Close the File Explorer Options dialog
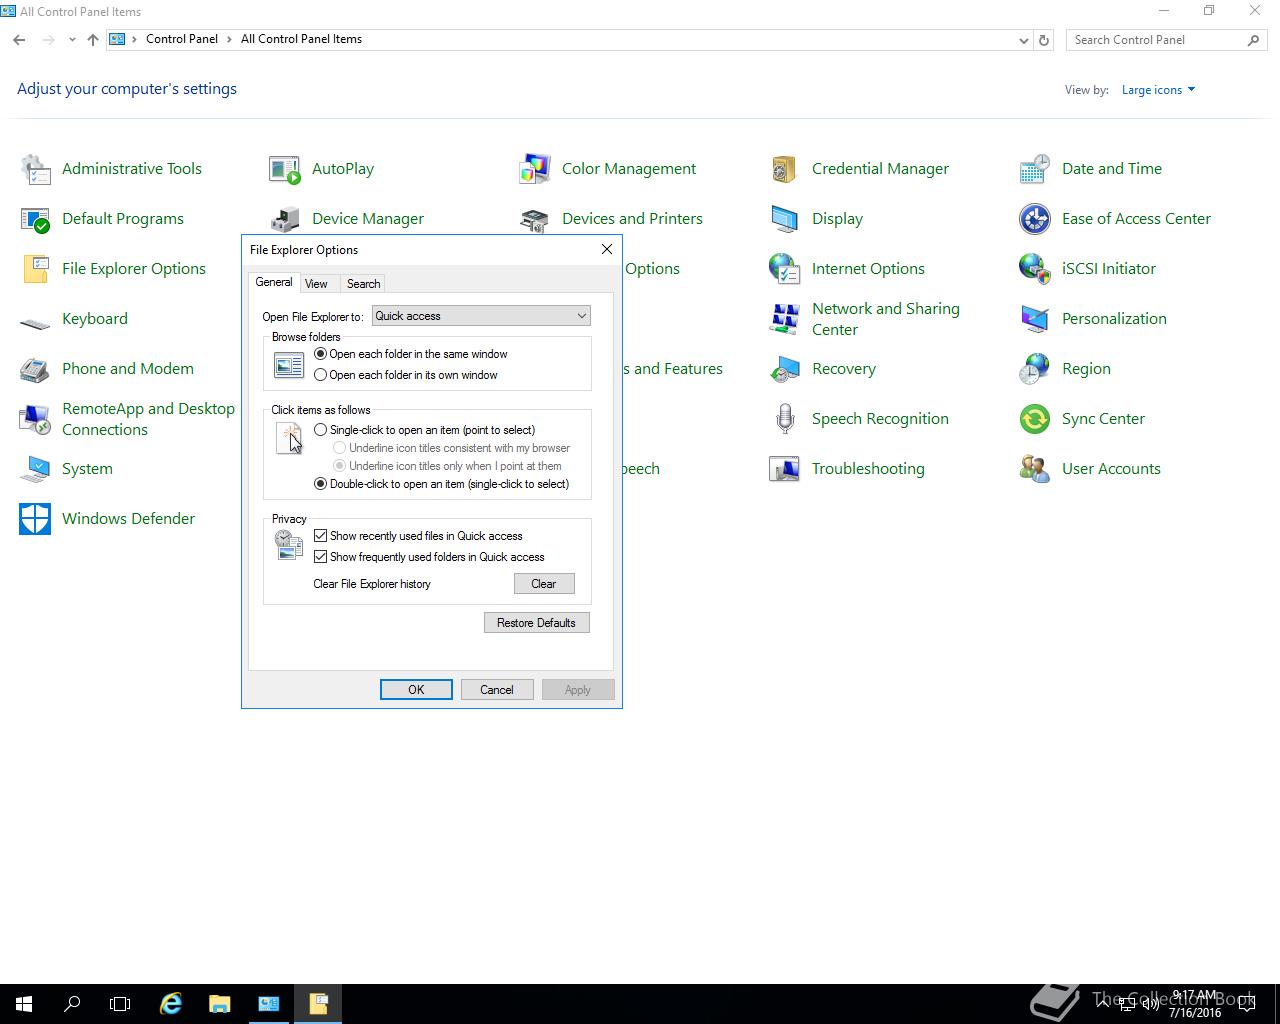The height and width of the screenshot is (1024, 1280). click(606, 249)
